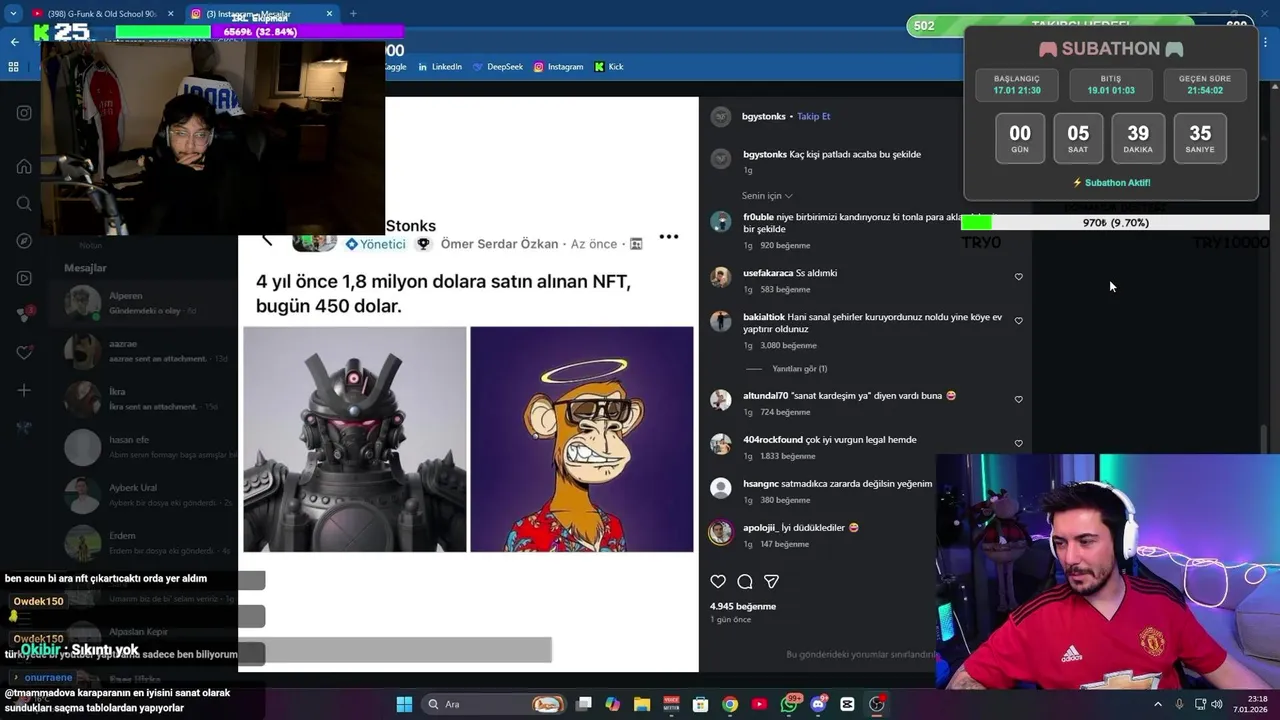This screenshot has width=1280, height=720.
Task: Open Reels from the Instagram sidebar
Action: point(24,278)
